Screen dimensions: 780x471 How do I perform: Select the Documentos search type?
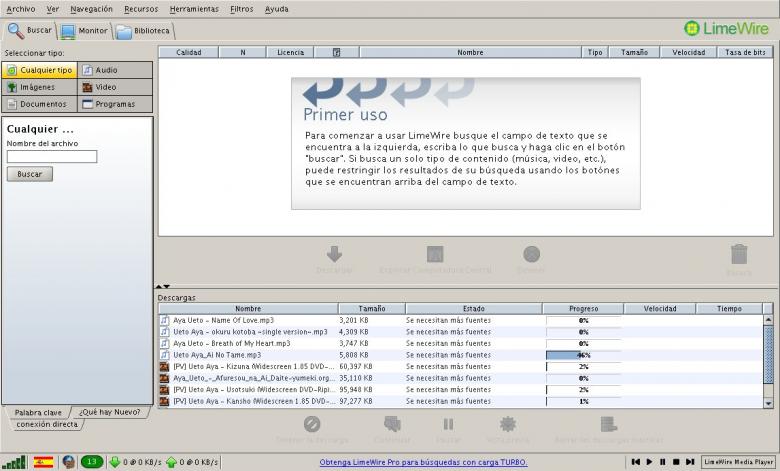tap(40, 104)
